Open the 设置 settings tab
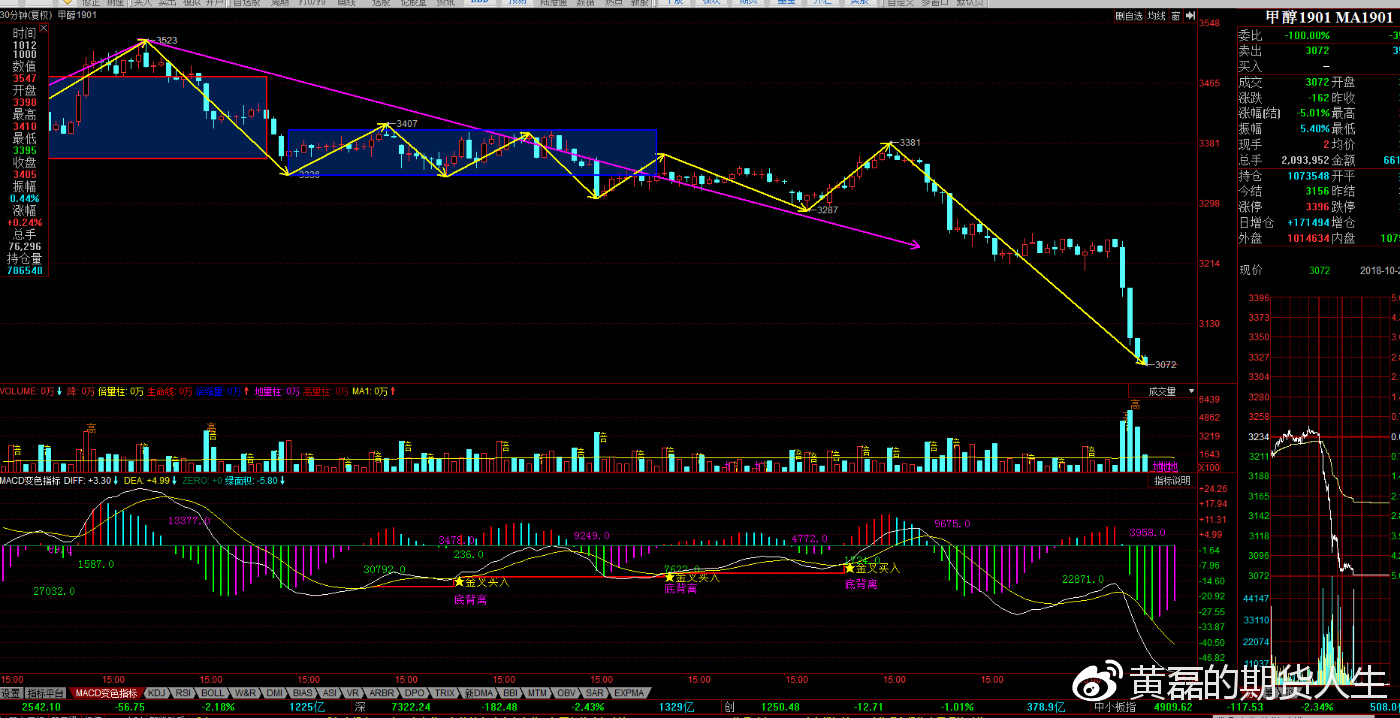 pos(11,693)
